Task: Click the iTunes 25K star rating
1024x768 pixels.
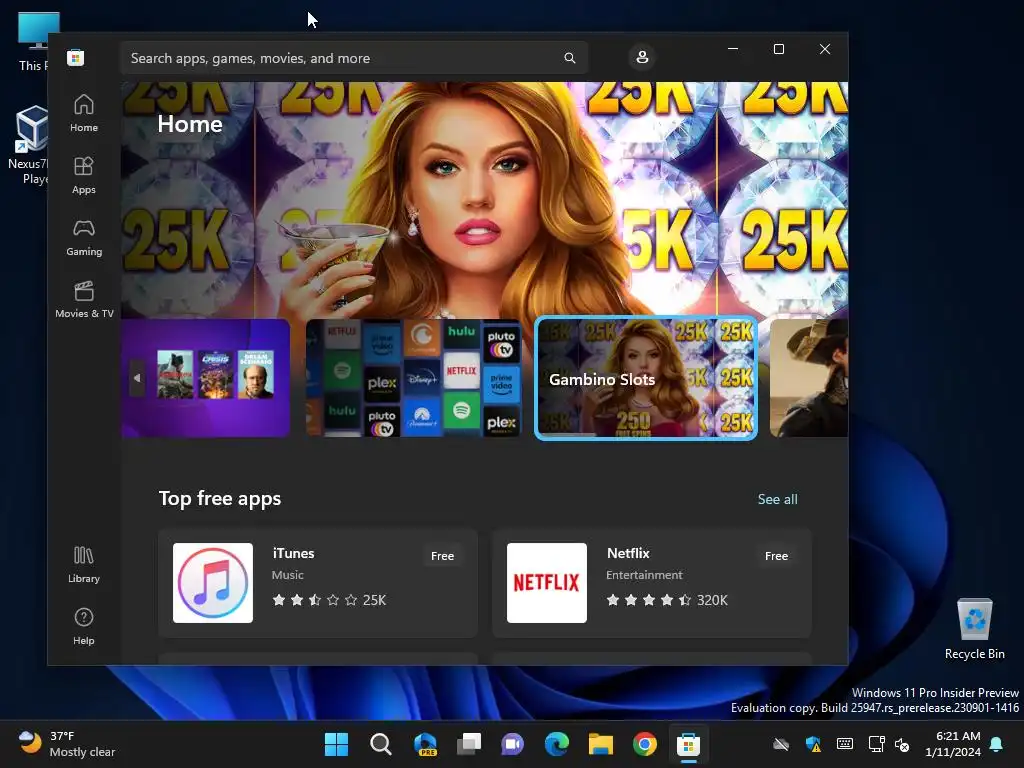Action: [x=329, y=600]
